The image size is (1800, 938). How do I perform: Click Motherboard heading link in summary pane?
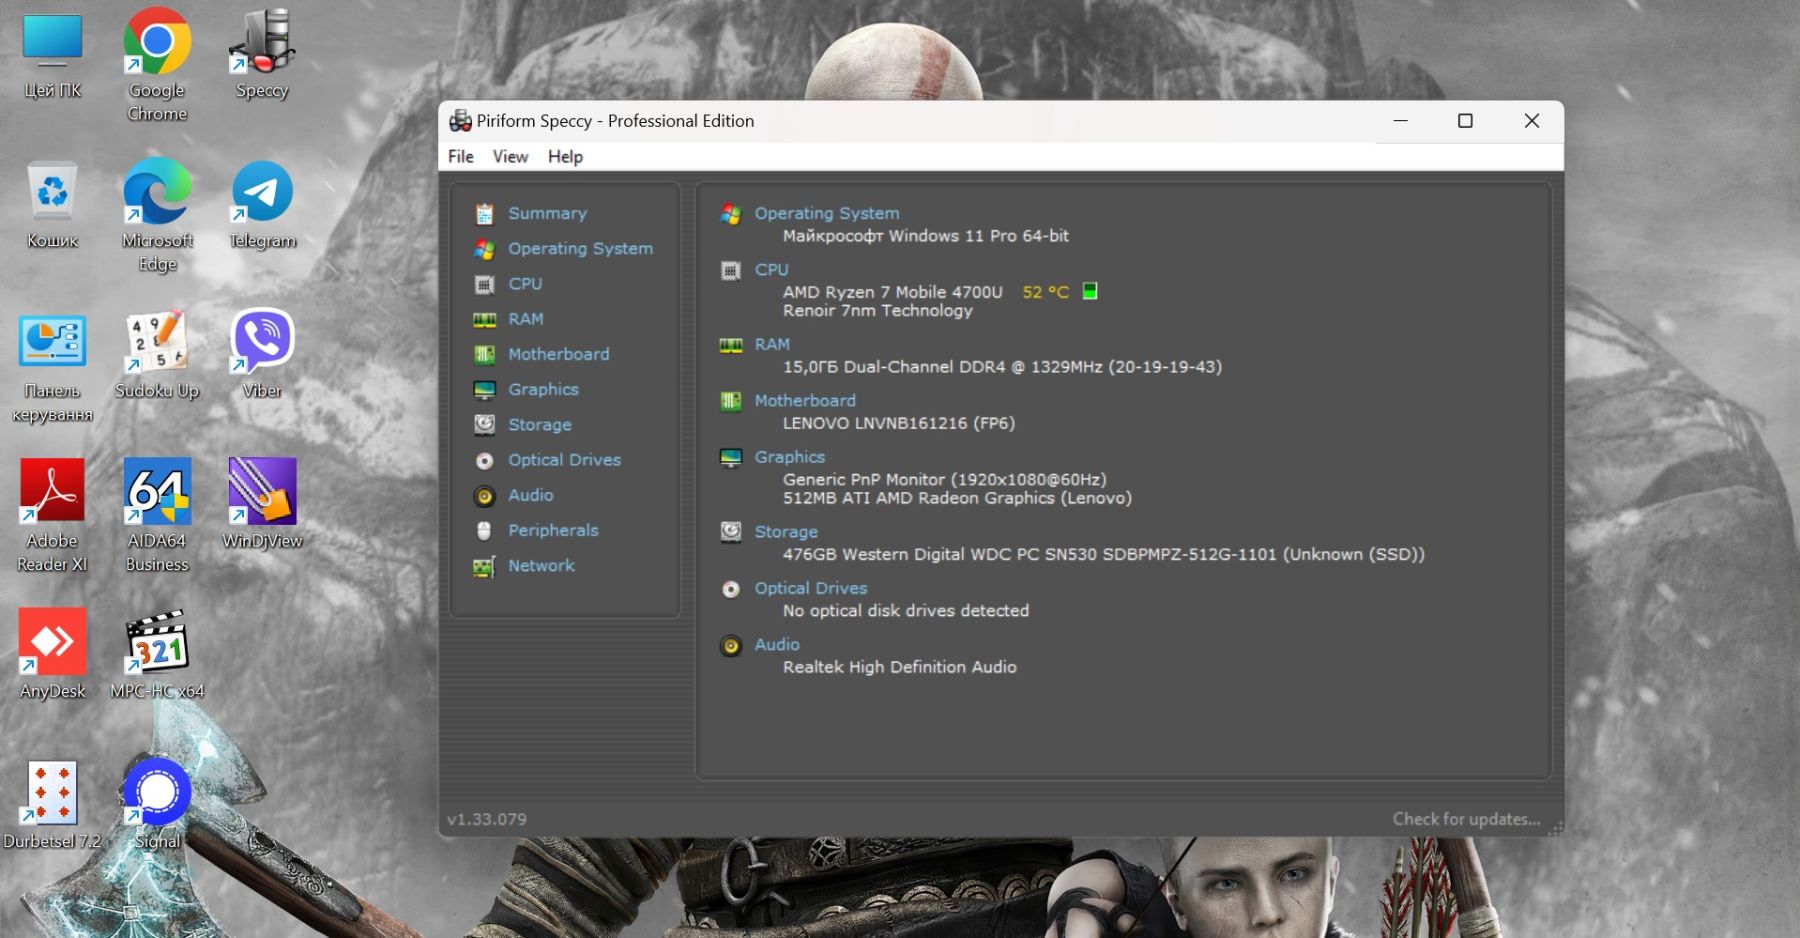click(x=805, y=400)
